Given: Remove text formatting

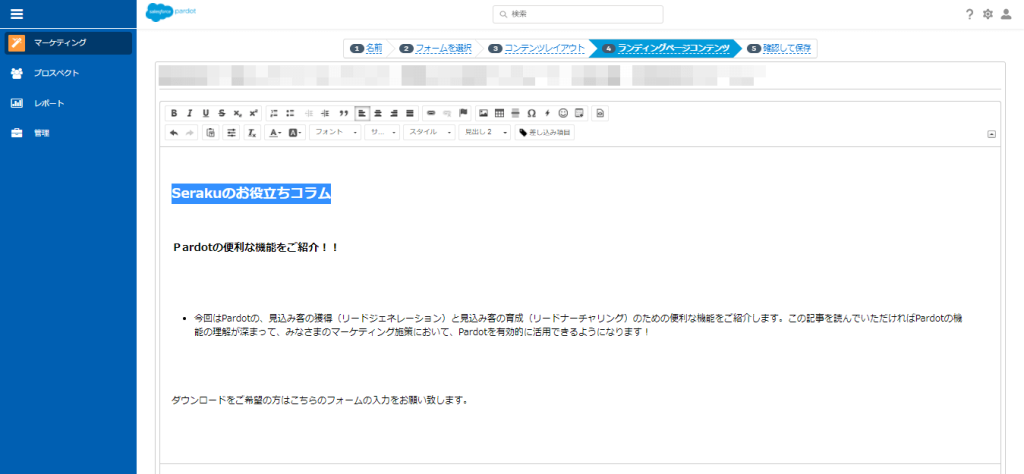Looking at the screenshot, I should pos(252,133).
